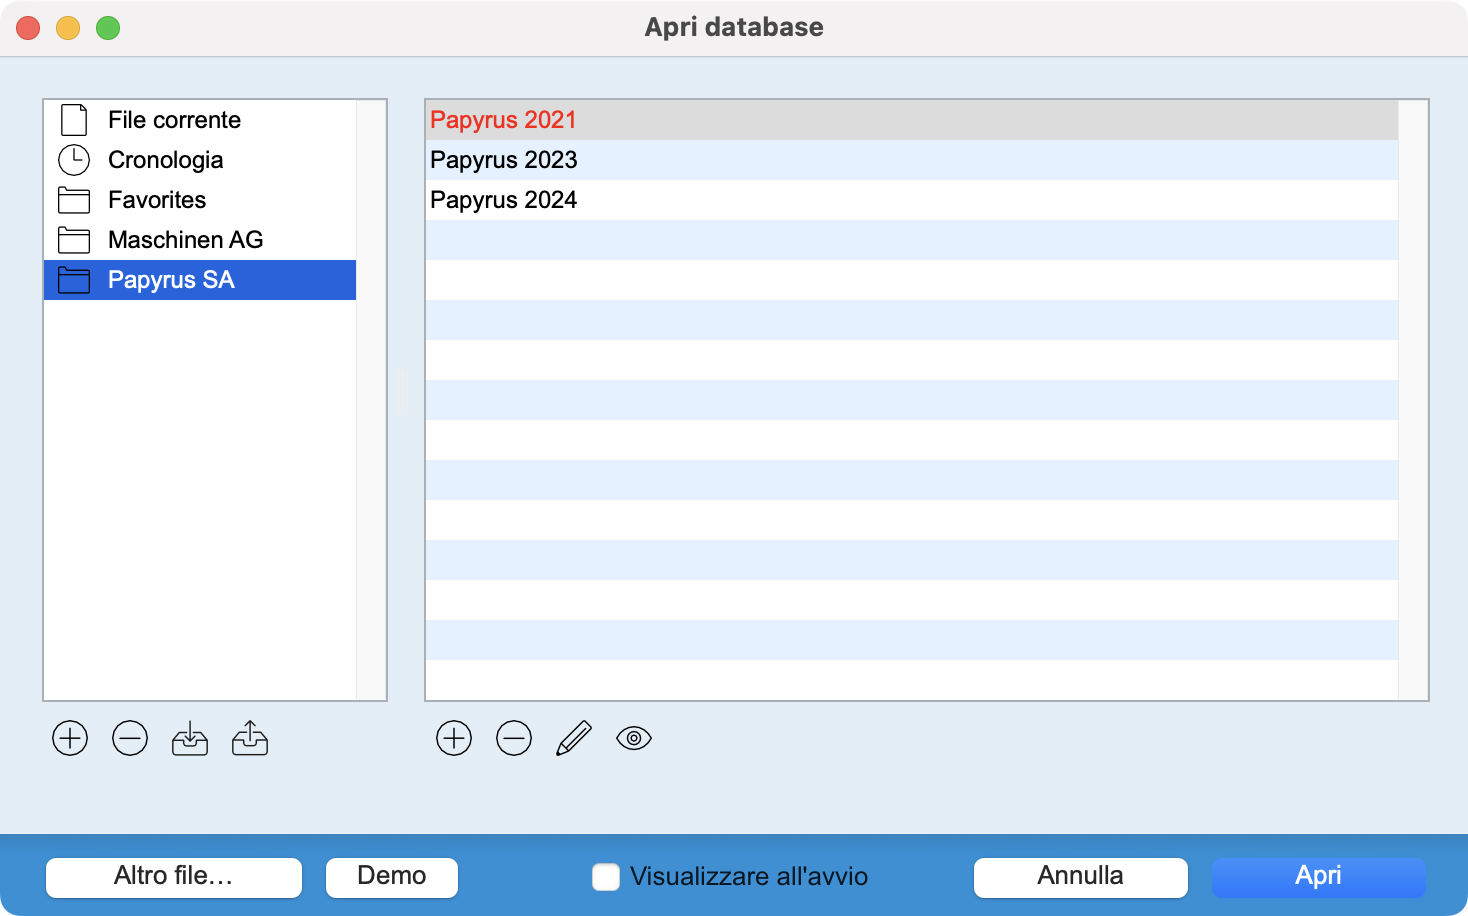Edit selected database with pencil icon
Image resolution: width=1468 pixels, height=916 pixels.
574,738
